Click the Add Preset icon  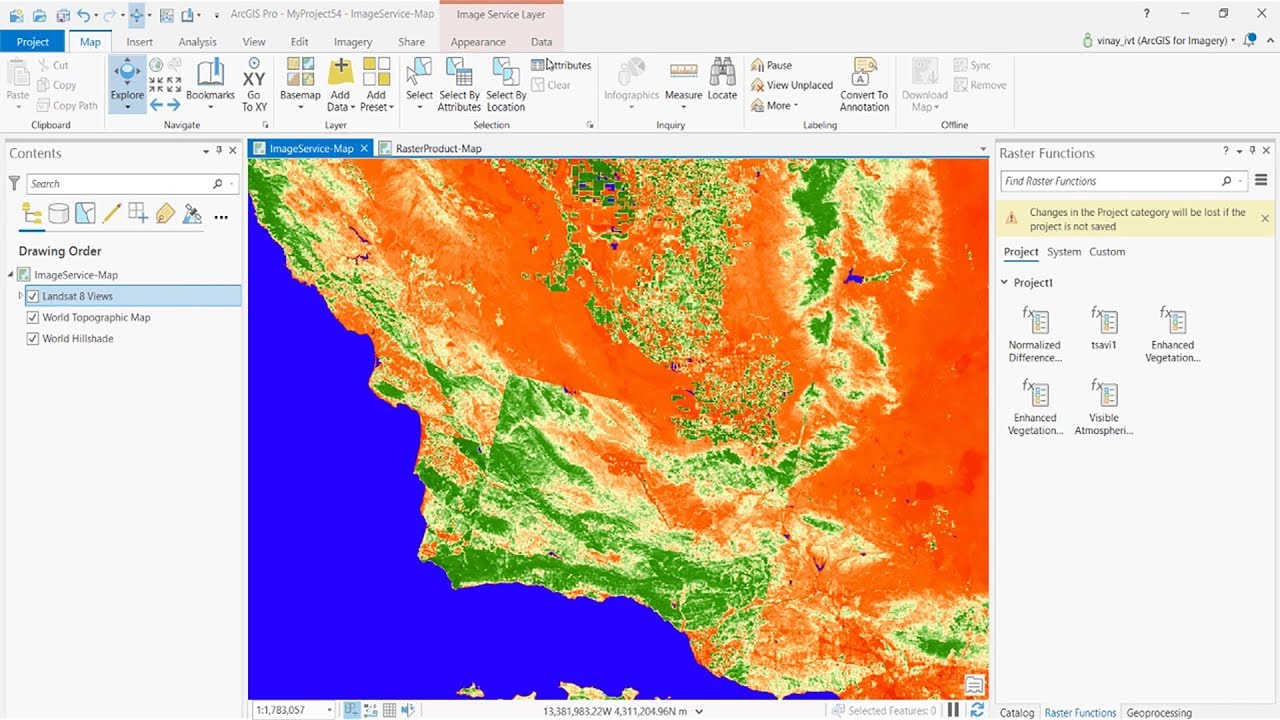(376, 72)
